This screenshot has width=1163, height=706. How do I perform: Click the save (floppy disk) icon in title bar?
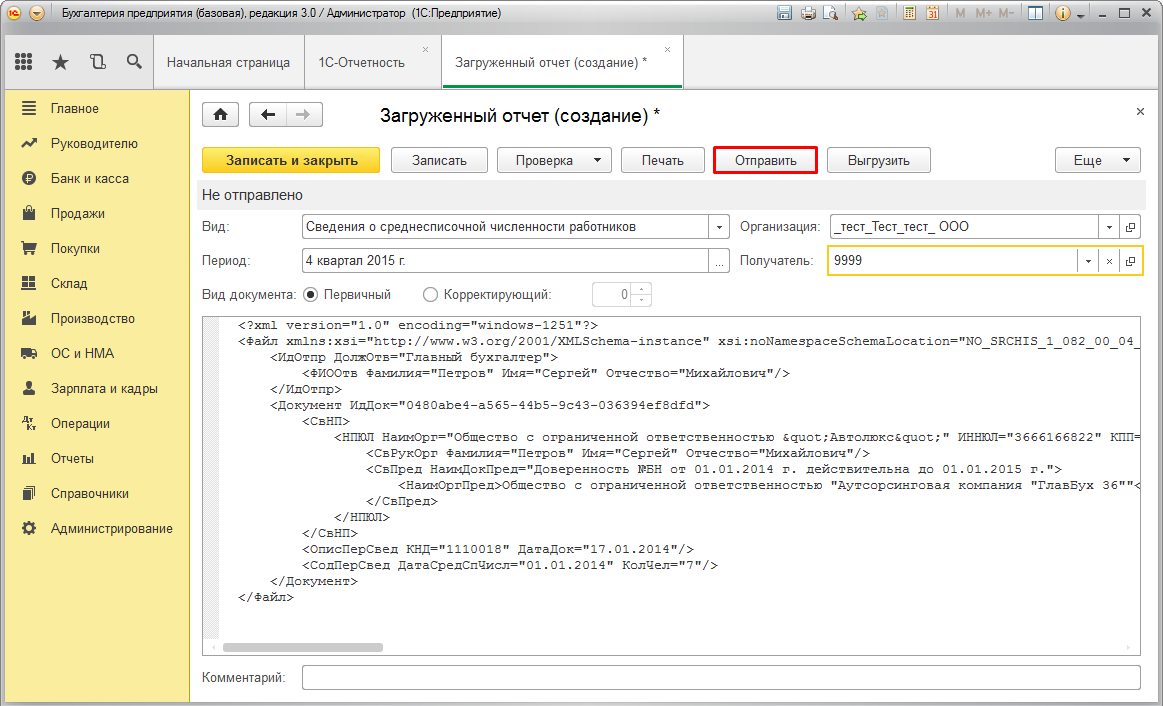(784, 13)
